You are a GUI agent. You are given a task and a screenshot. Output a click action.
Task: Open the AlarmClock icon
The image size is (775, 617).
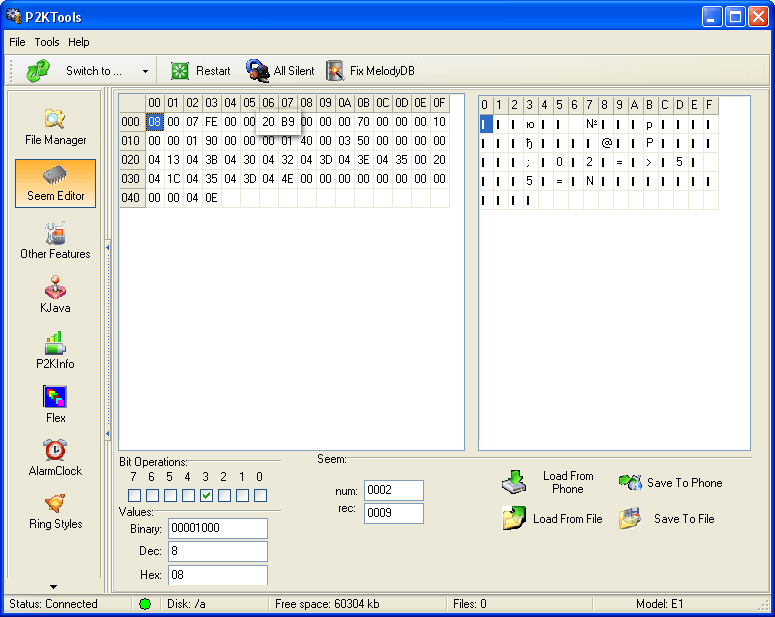tap(55, 450)
